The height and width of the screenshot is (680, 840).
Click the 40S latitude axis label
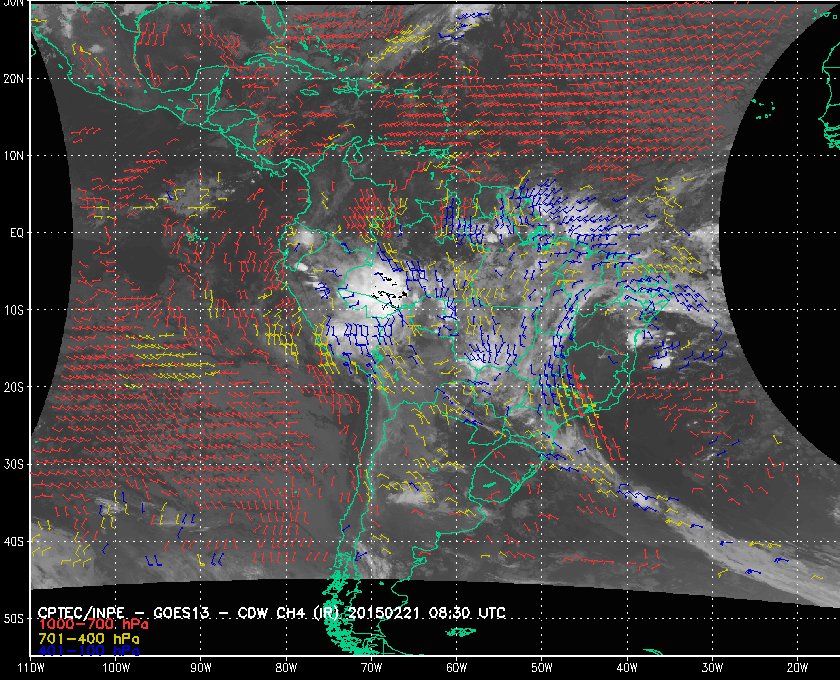[13, 541]
